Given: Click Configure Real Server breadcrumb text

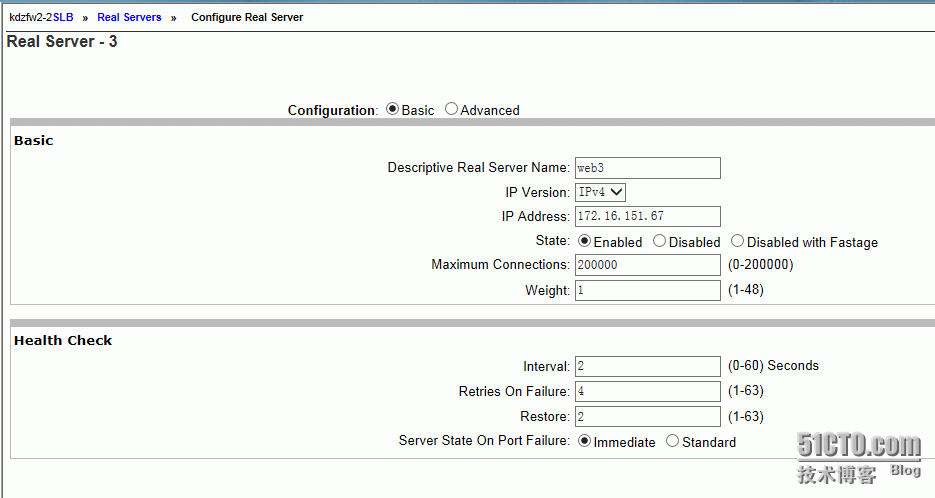Looking at the screenshot, I should coord(247,17).
